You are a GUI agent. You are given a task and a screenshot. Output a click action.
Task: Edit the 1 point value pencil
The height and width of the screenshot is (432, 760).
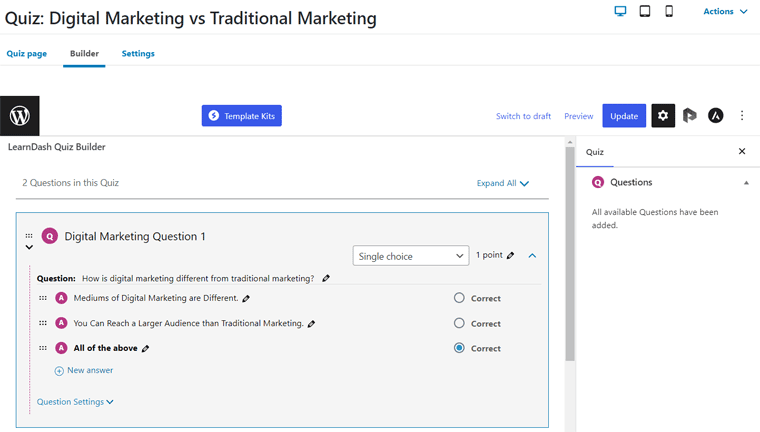[x=511, y=256]
